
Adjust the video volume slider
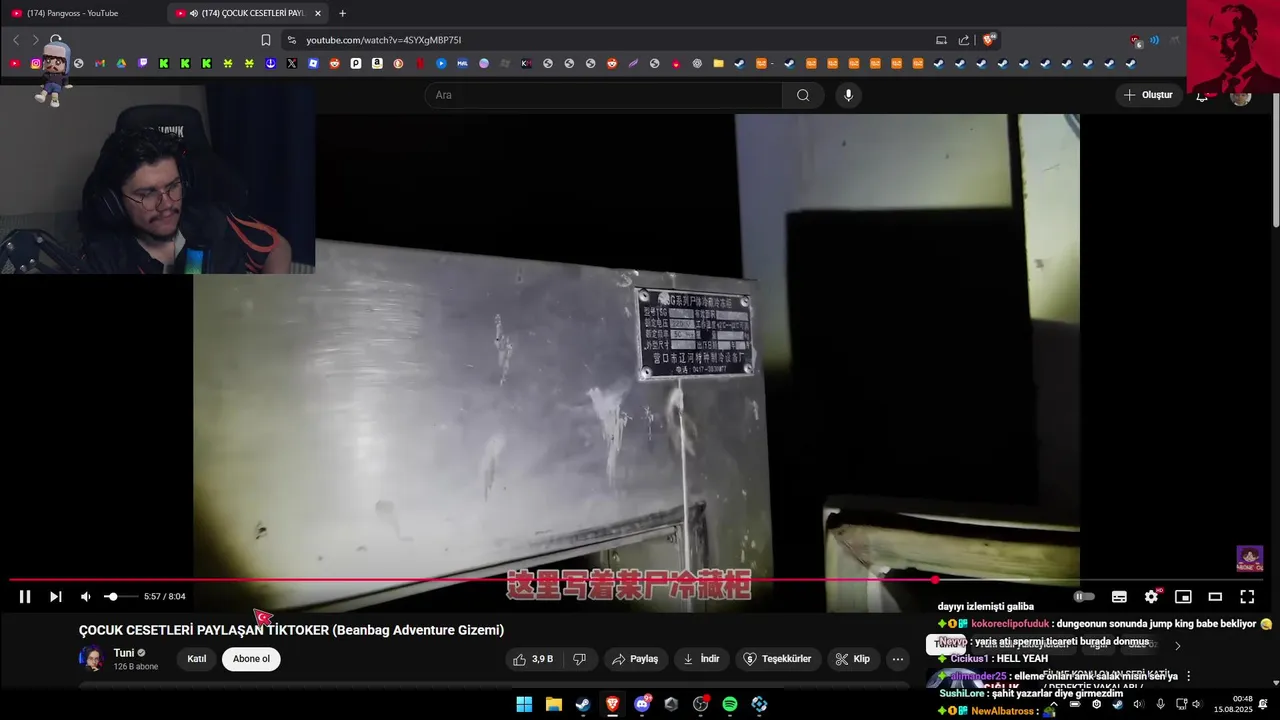point(120,597)
